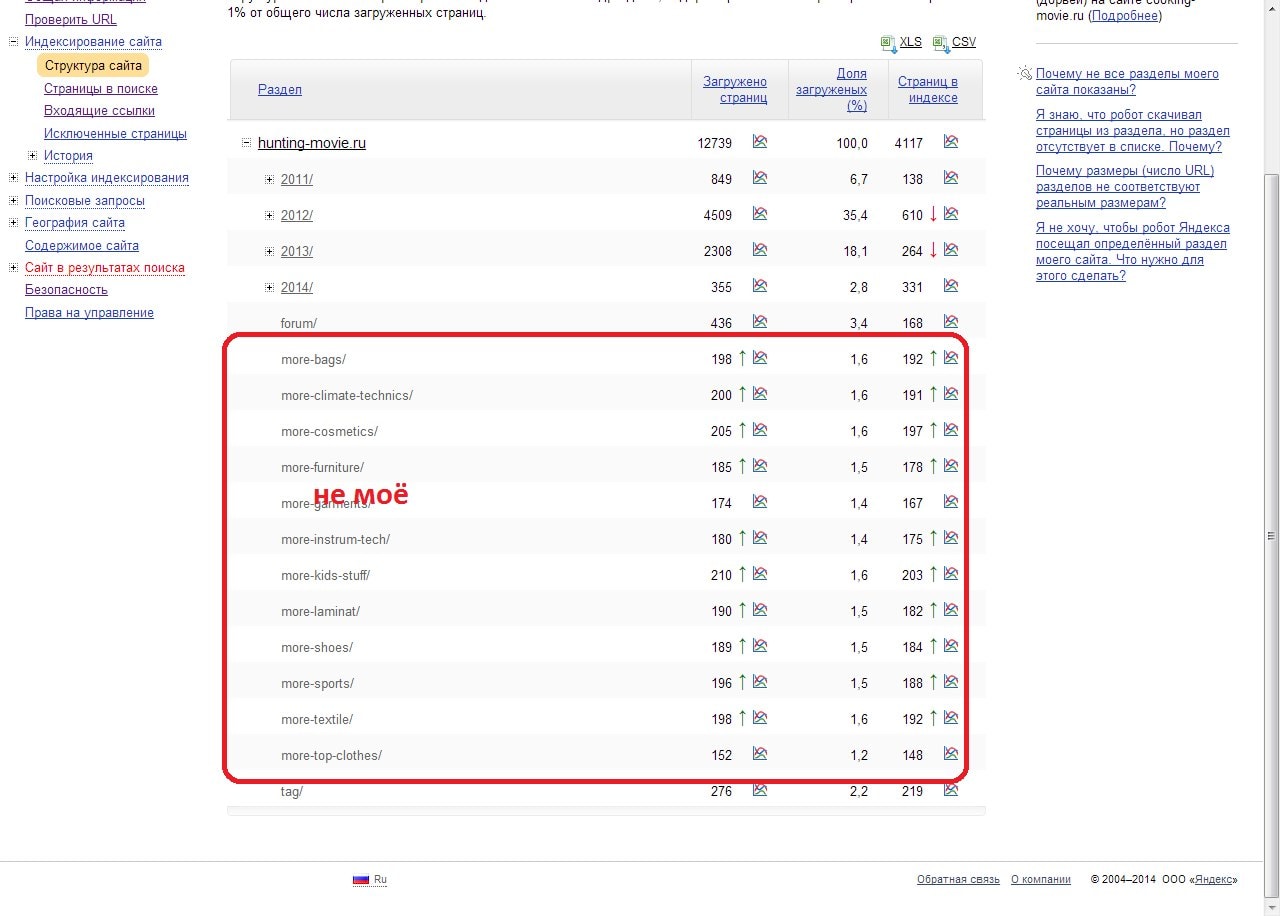Open help: Почему размеры разделов не соответствуют
This screenshot has height=916, width=1280.
coord(1125,187)
